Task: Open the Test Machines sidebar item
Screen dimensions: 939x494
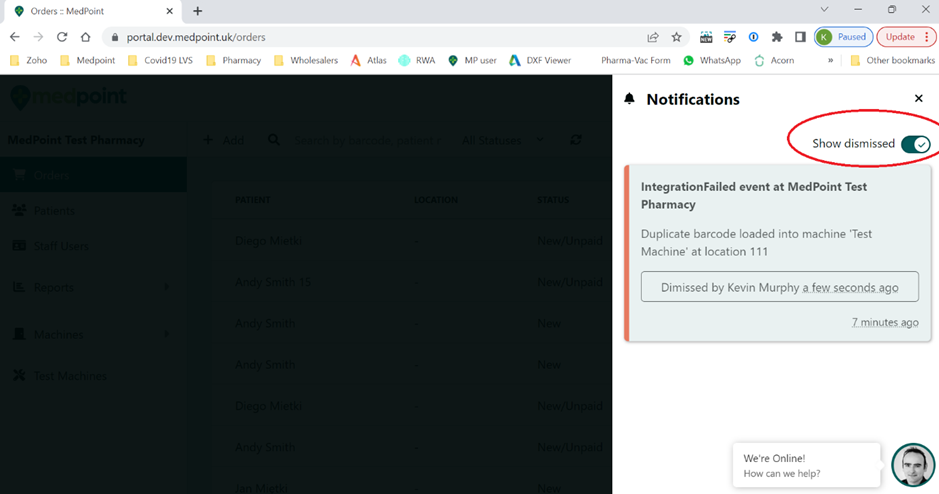Action: click(x=93, y=376)
